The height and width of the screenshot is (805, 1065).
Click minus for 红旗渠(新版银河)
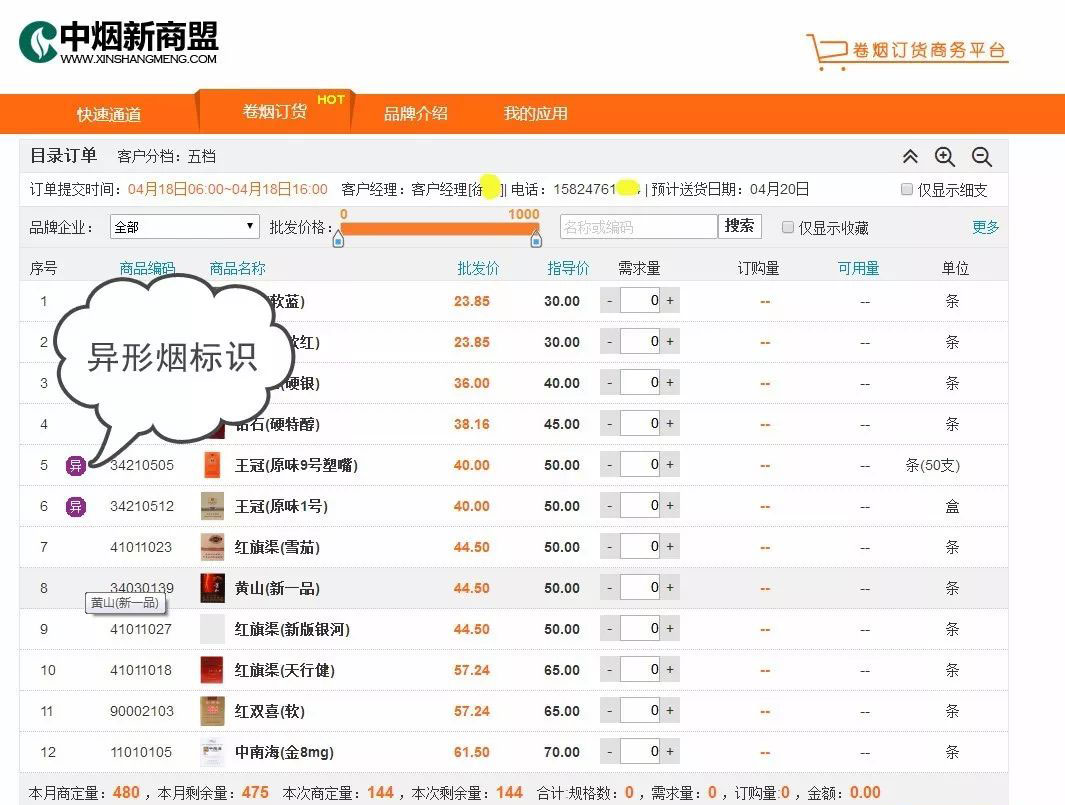(610, 629)
